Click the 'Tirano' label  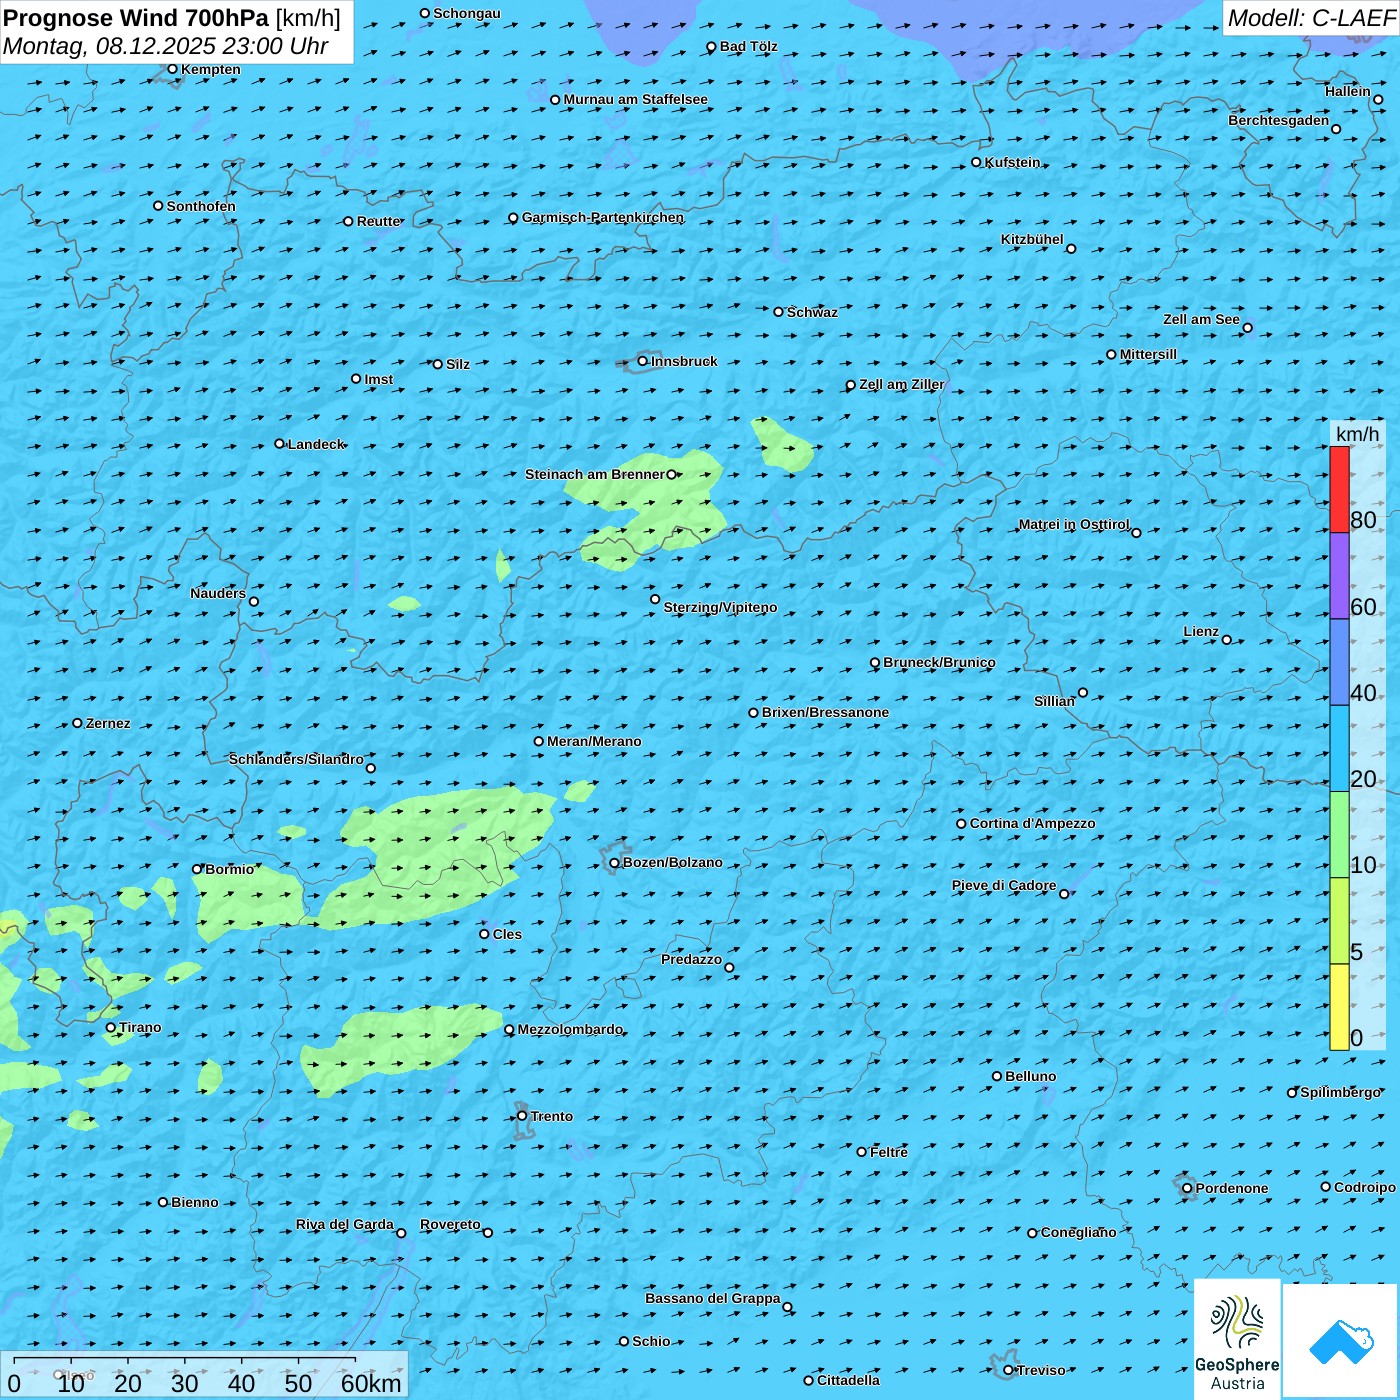(x=140, y=1027)
